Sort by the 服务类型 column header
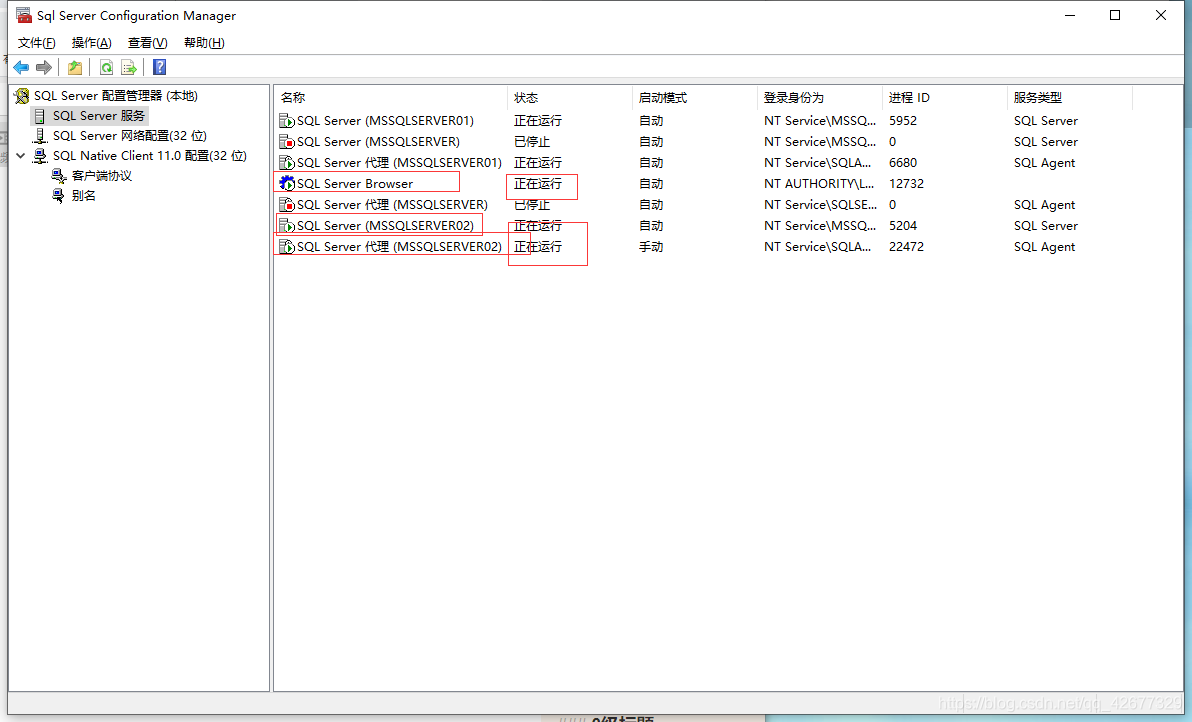Viewport: 1192px width, 722px height. coord(1070,98)
